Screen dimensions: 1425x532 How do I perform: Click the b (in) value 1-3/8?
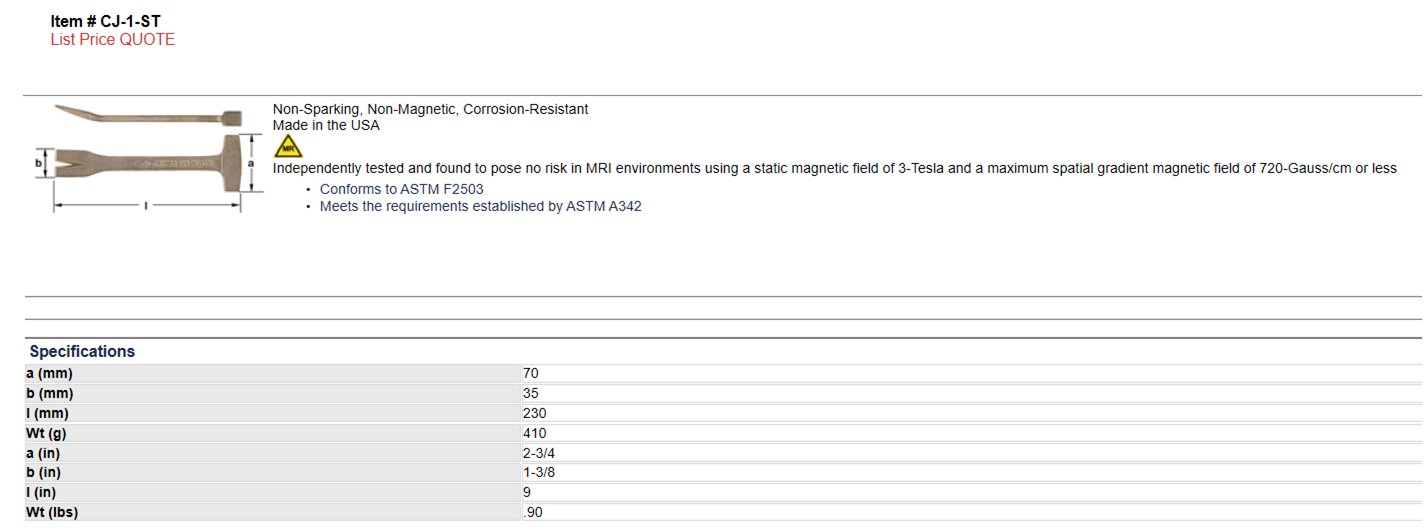[539, 472]
